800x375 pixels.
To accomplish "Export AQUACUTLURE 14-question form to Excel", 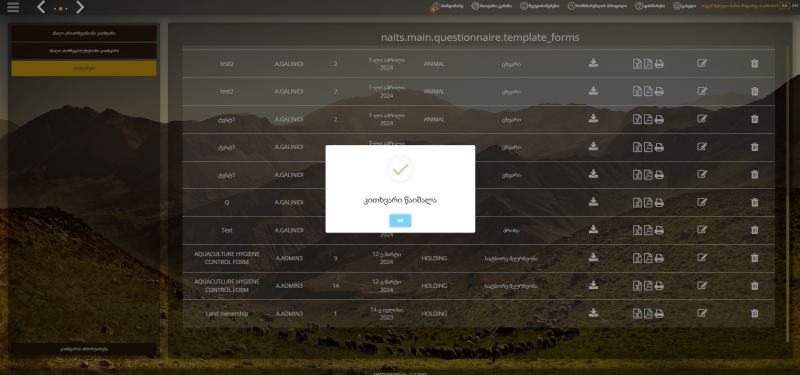I will [637, 286].
